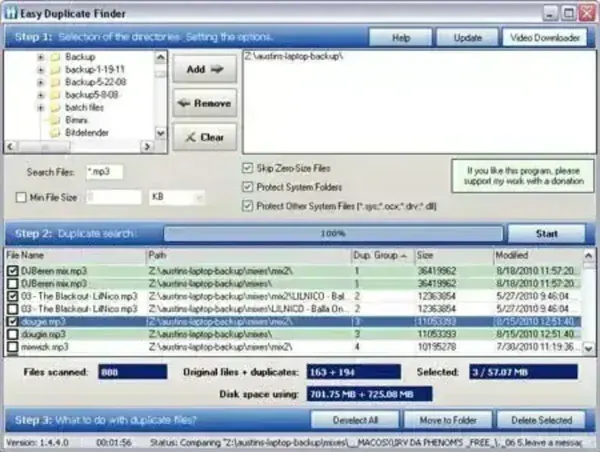Check the mixwizk.mp3 row checkbox
The height and width of the screenshot is (452, 600).
[x=13, y=347]
